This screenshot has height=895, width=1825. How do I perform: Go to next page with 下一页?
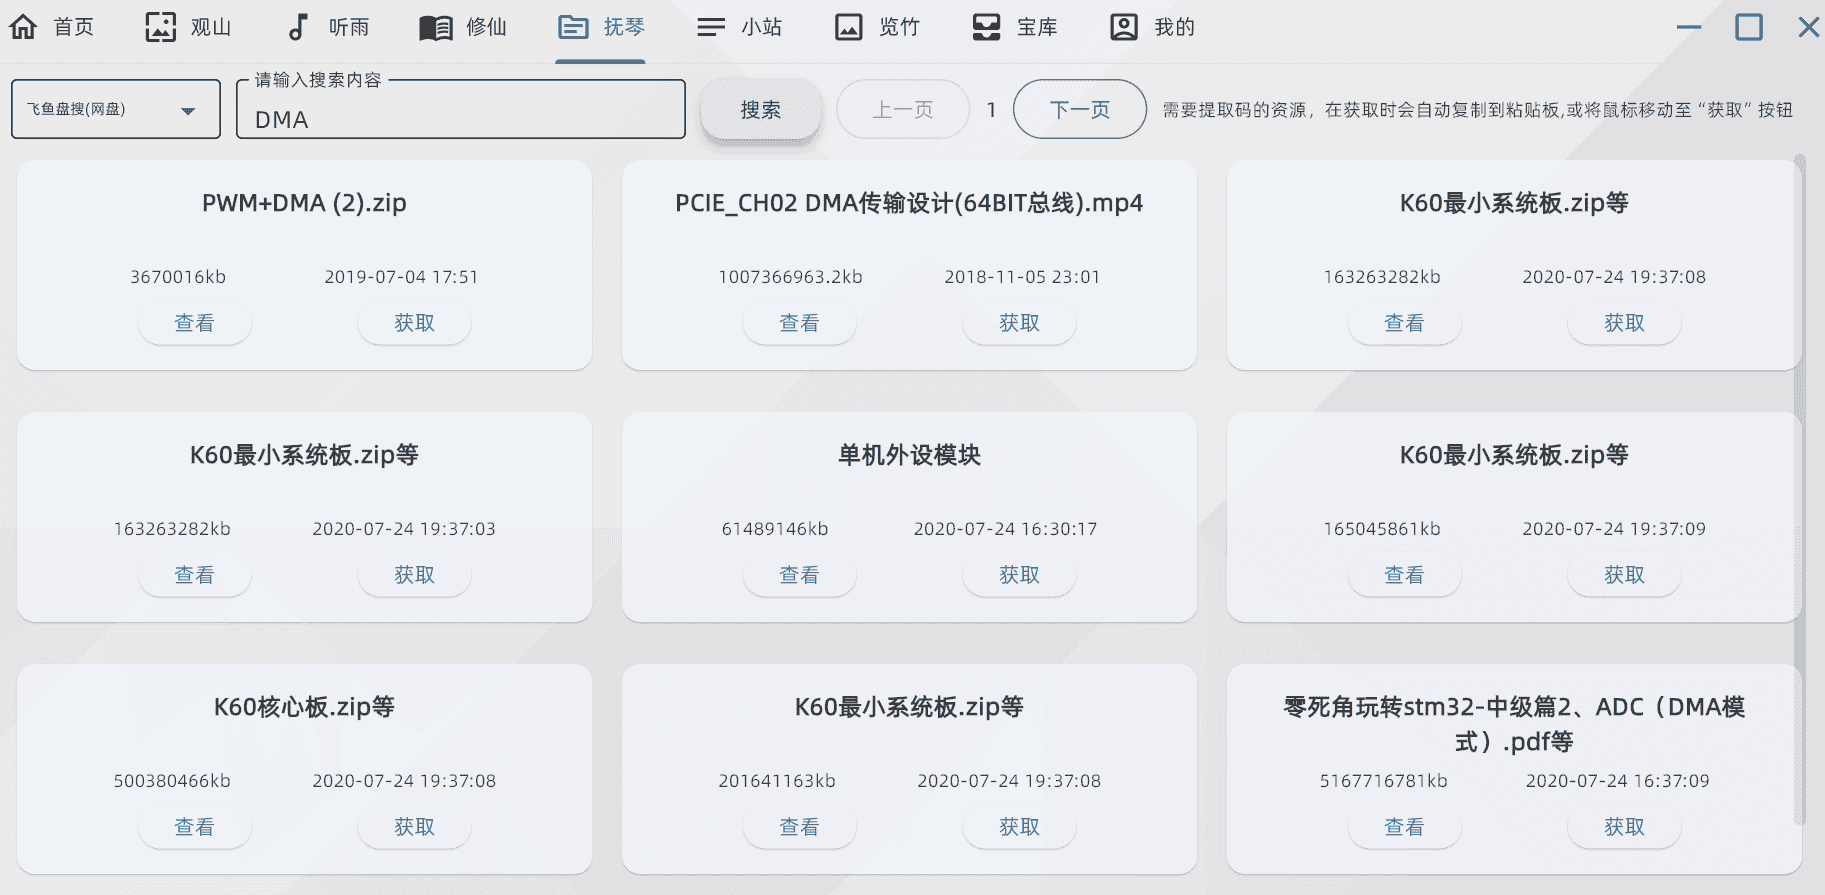click(1079, 109)
